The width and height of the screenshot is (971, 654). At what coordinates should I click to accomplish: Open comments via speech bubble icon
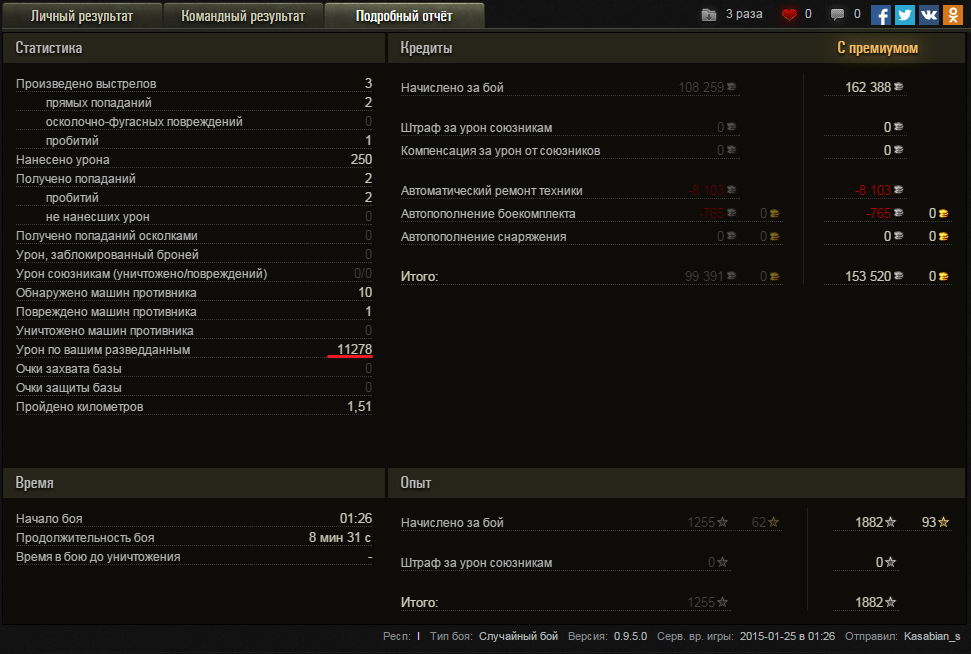837,14
